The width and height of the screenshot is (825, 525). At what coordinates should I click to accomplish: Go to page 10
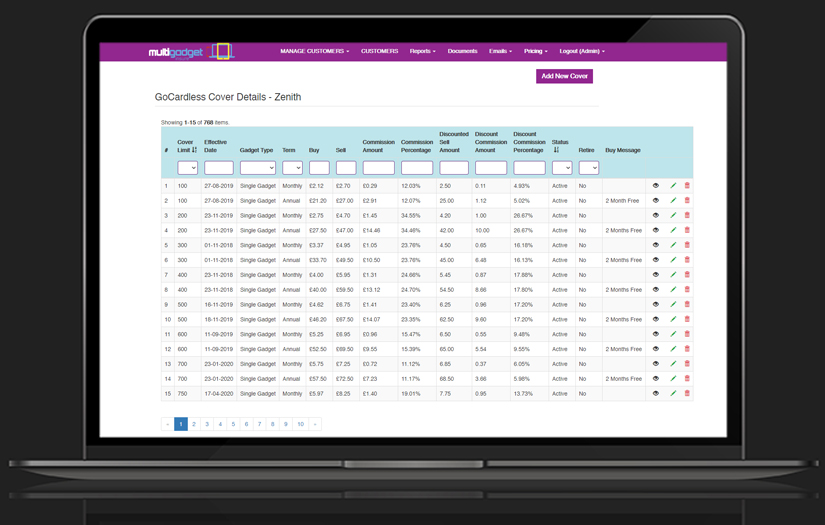point(300,424)
